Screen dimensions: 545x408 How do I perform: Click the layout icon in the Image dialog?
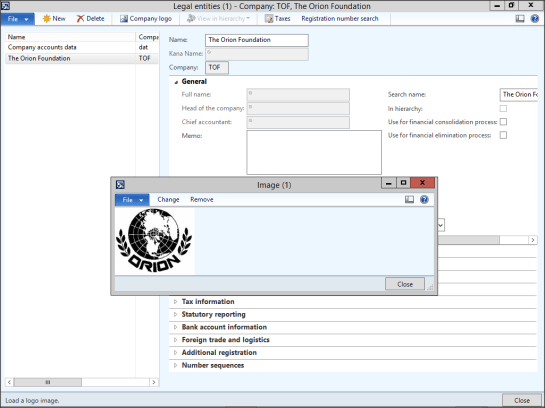coord(409,199)
